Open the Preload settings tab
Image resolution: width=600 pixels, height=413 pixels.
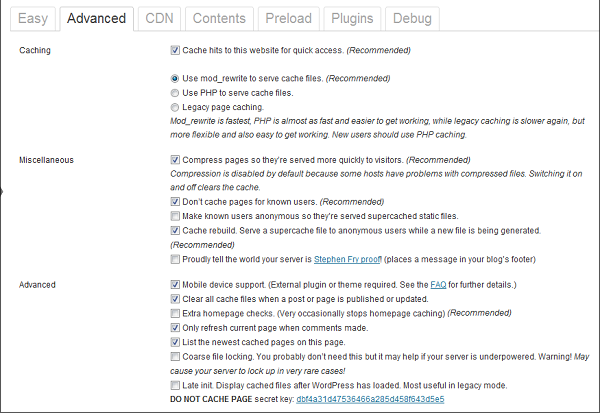click(289, 19)
